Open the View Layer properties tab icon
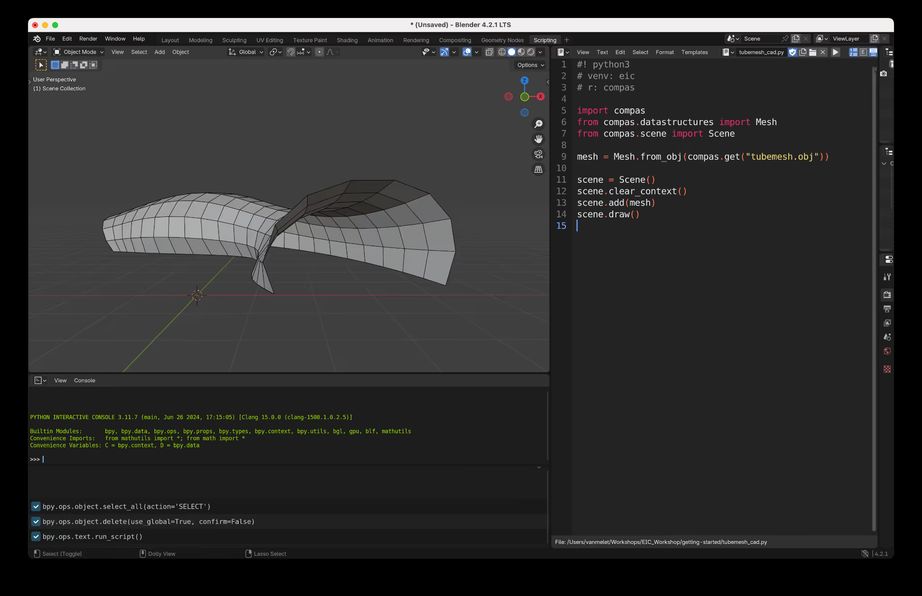 888,323
